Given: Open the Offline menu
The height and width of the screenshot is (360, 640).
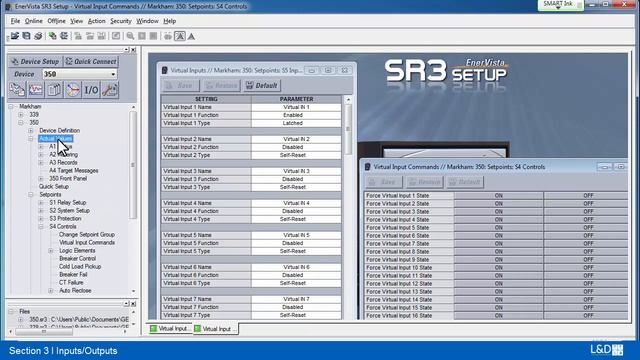Looking at the screenshot, I should click(56, 21).
